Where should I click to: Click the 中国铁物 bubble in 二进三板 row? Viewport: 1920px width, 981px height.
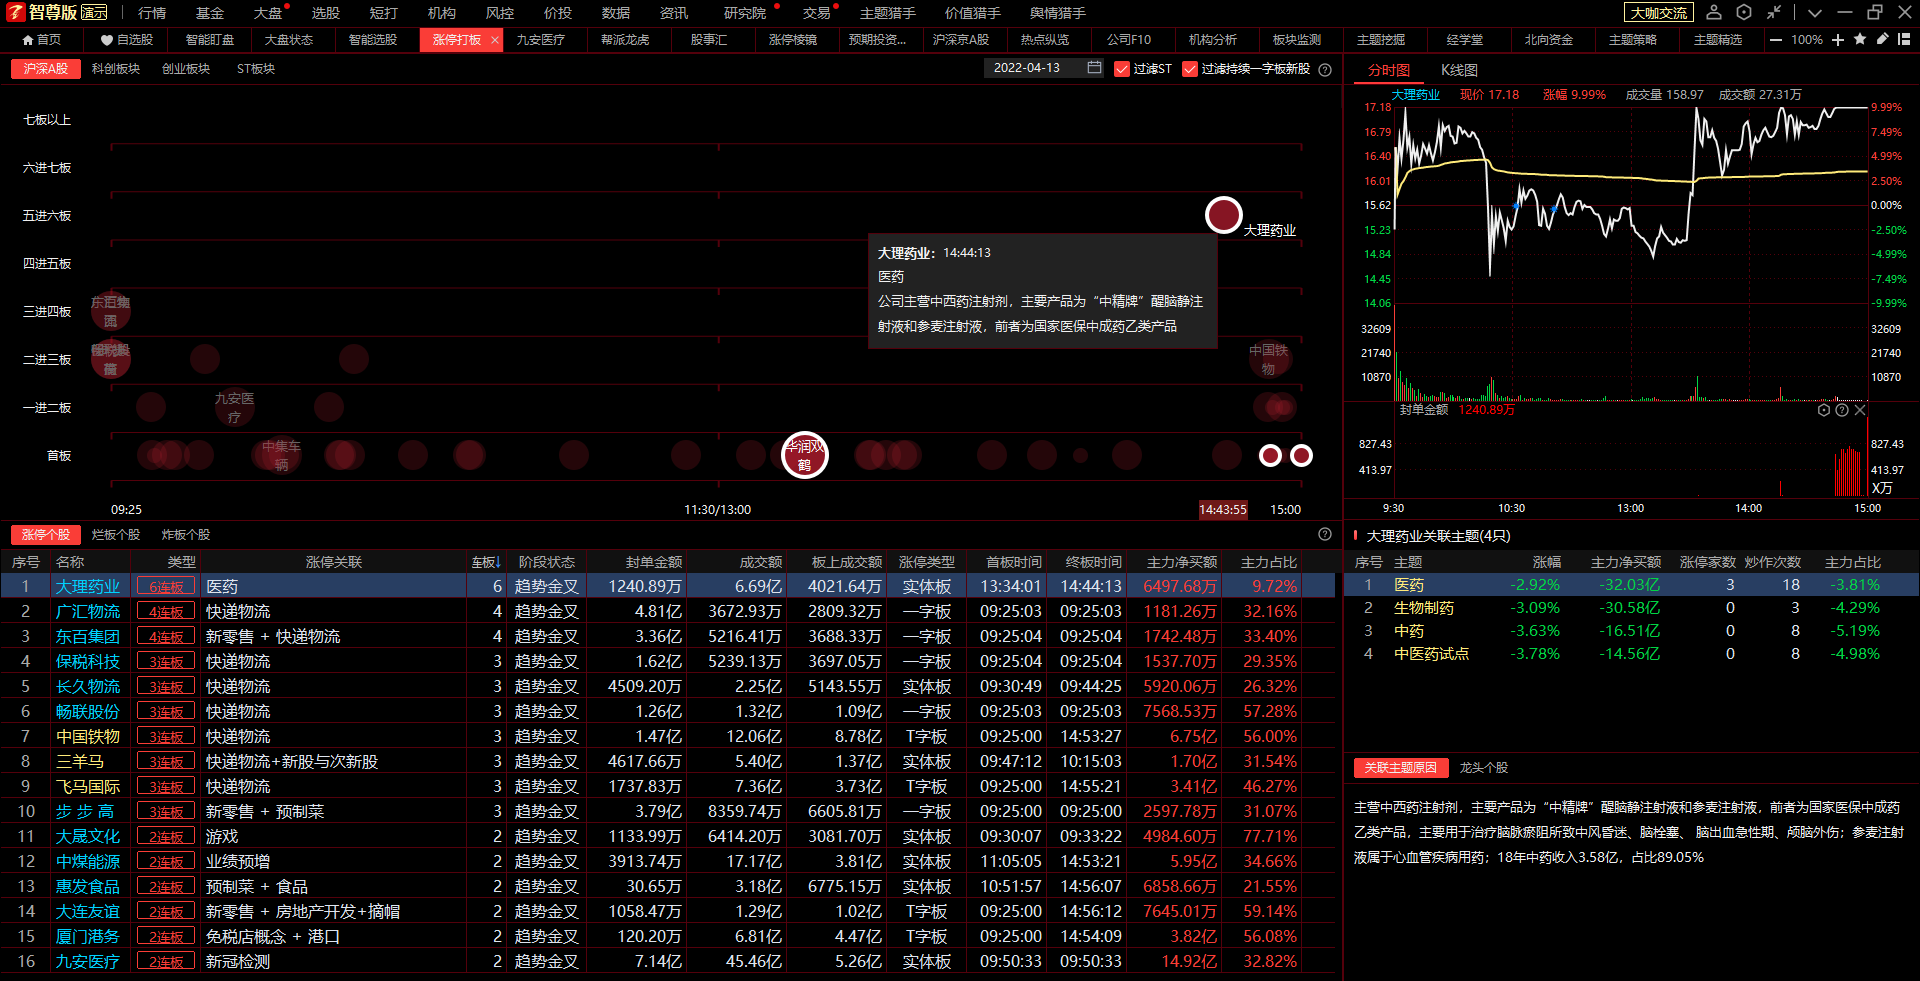tap(1268, 359)
